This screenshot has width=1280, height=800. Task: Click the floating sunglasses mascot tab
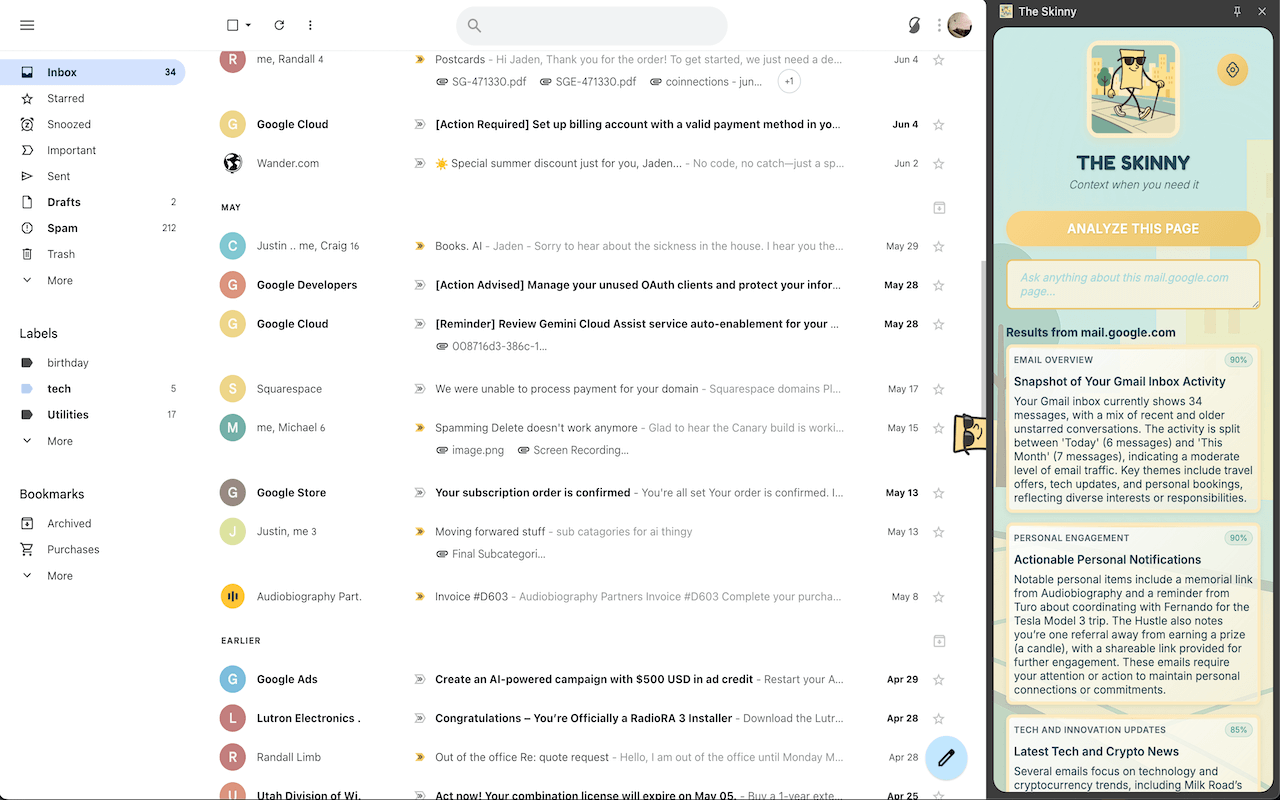[x=970, y=434]
